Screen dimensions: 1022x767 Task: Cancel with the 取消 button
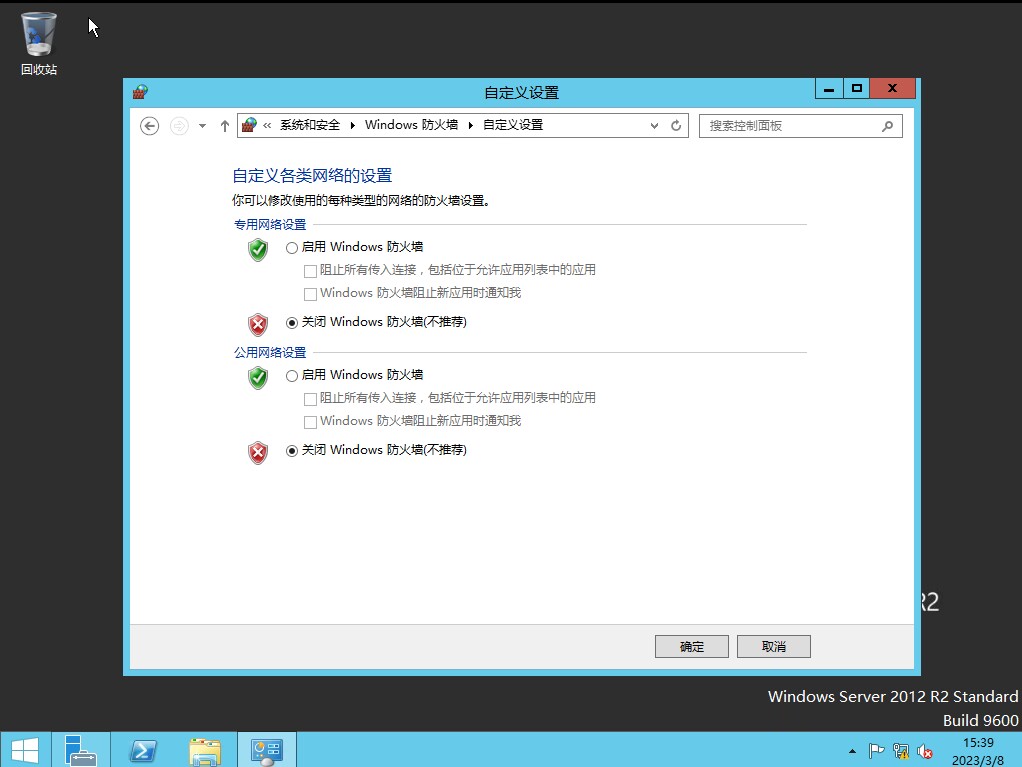point(774,646)
